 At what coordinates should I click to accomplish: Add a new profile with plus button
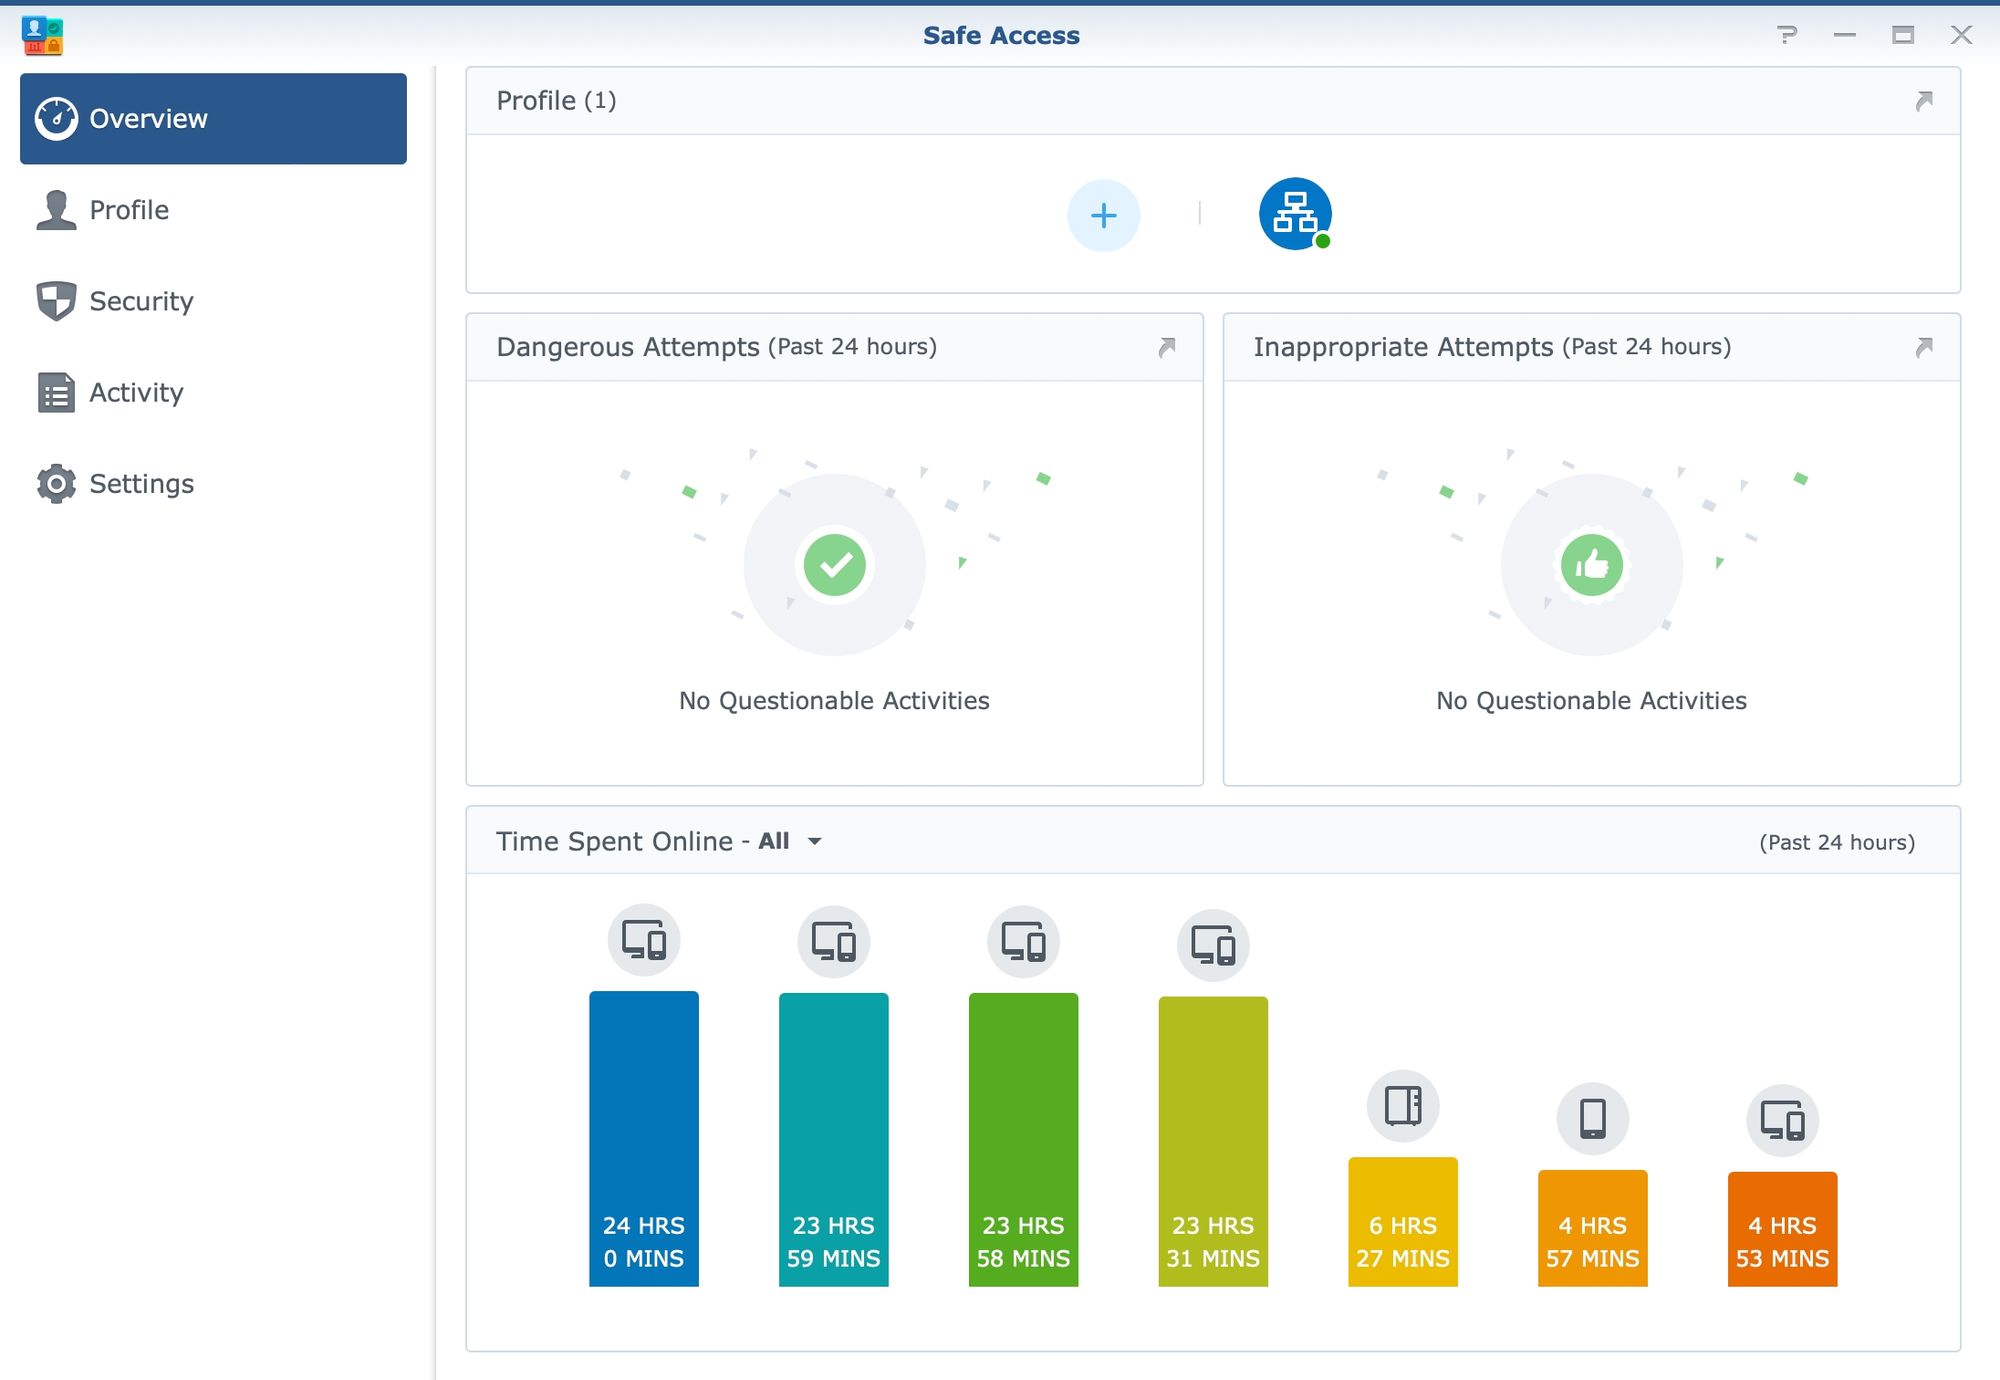click(1104, 215)
